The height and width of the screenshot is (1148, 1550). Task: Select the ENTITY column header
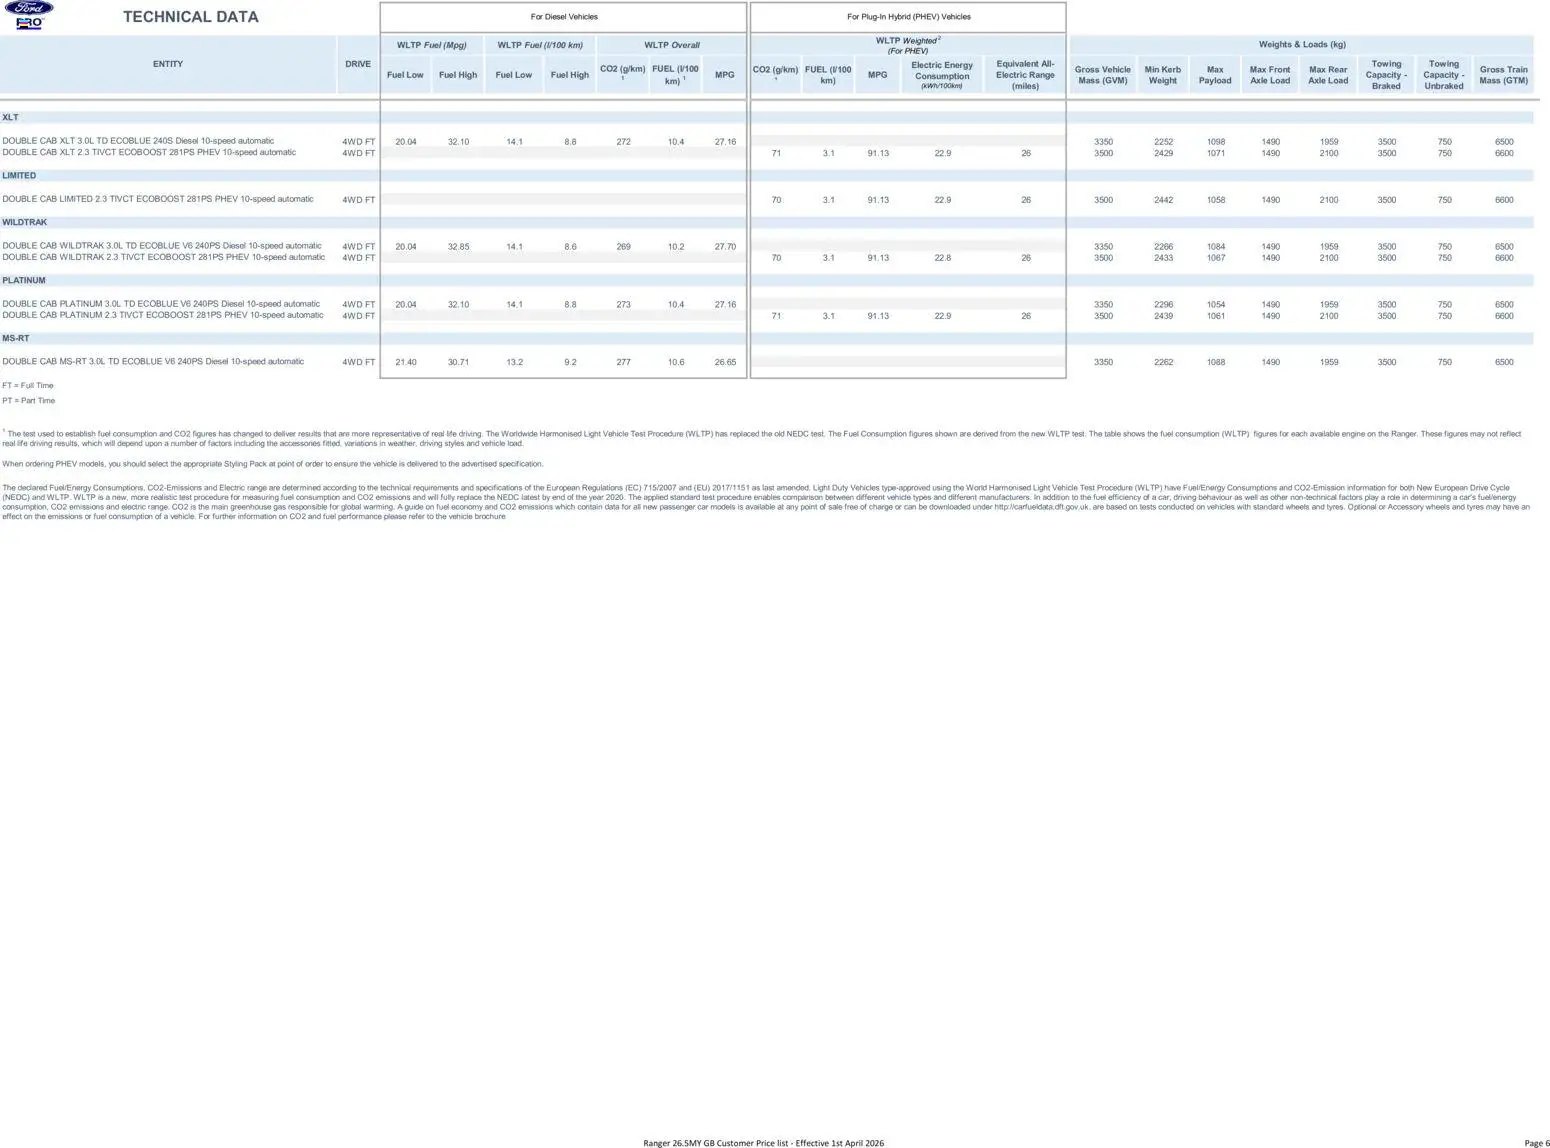coord(168,64)
